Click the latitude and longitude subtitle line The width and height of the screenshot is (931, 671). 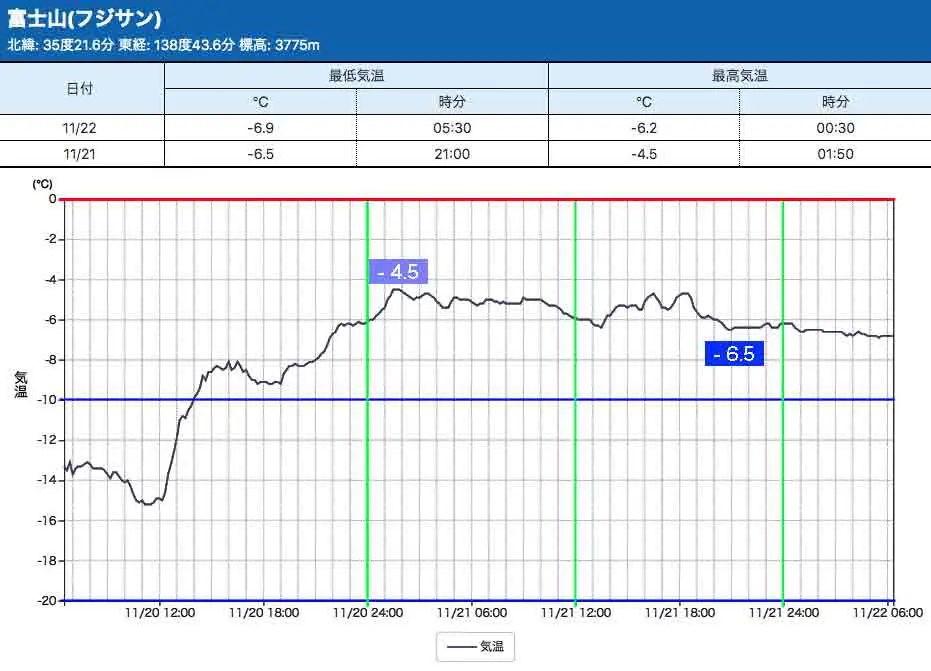pos(163,45)
